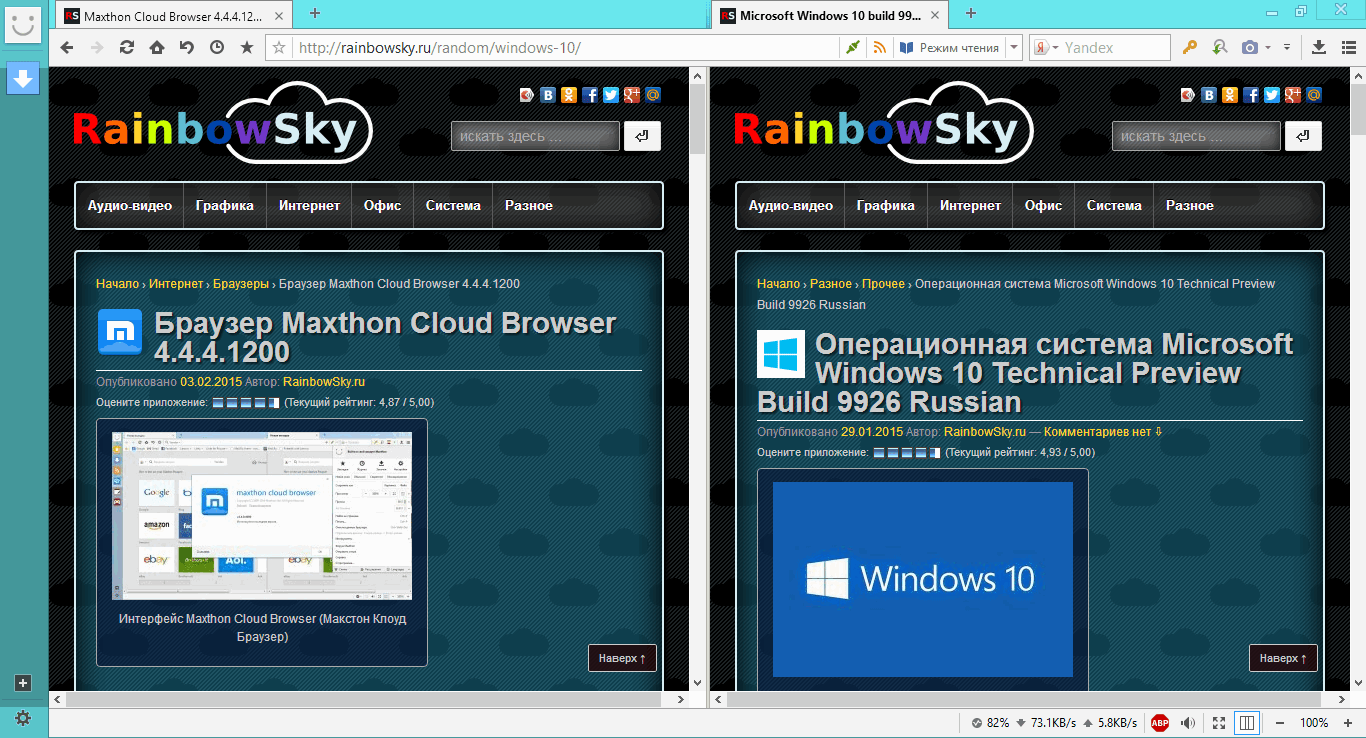The height and width of the screenshot is (738, 1366).
Task: Open Комментариев нет link
Action: pyautogui.click(x=1103, y=432)
